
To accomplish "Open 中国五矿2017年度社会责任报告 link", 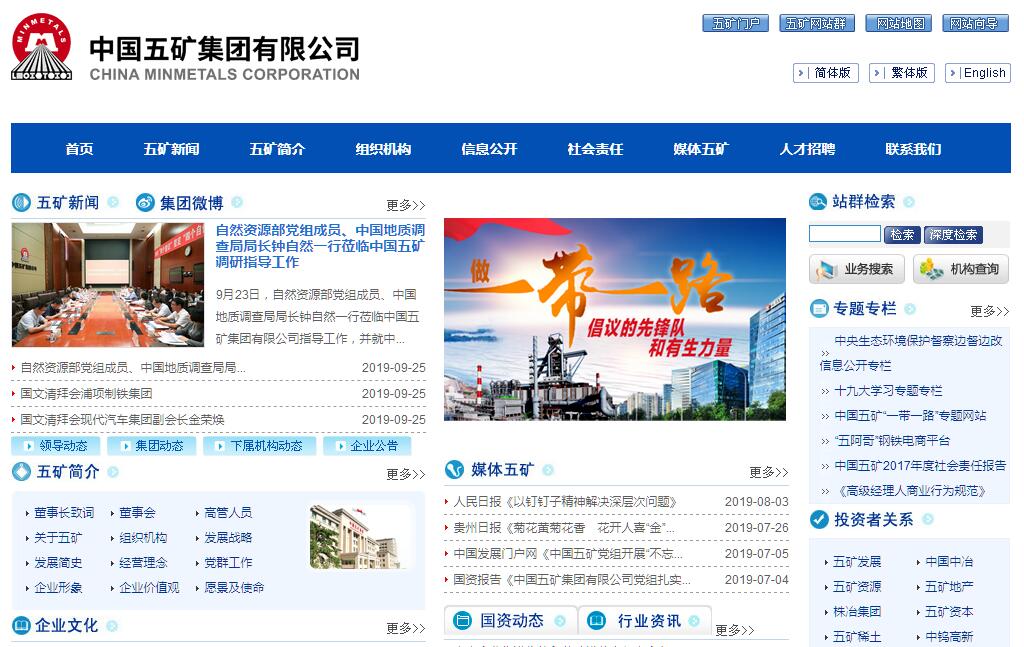I will (x=920, y=466).
